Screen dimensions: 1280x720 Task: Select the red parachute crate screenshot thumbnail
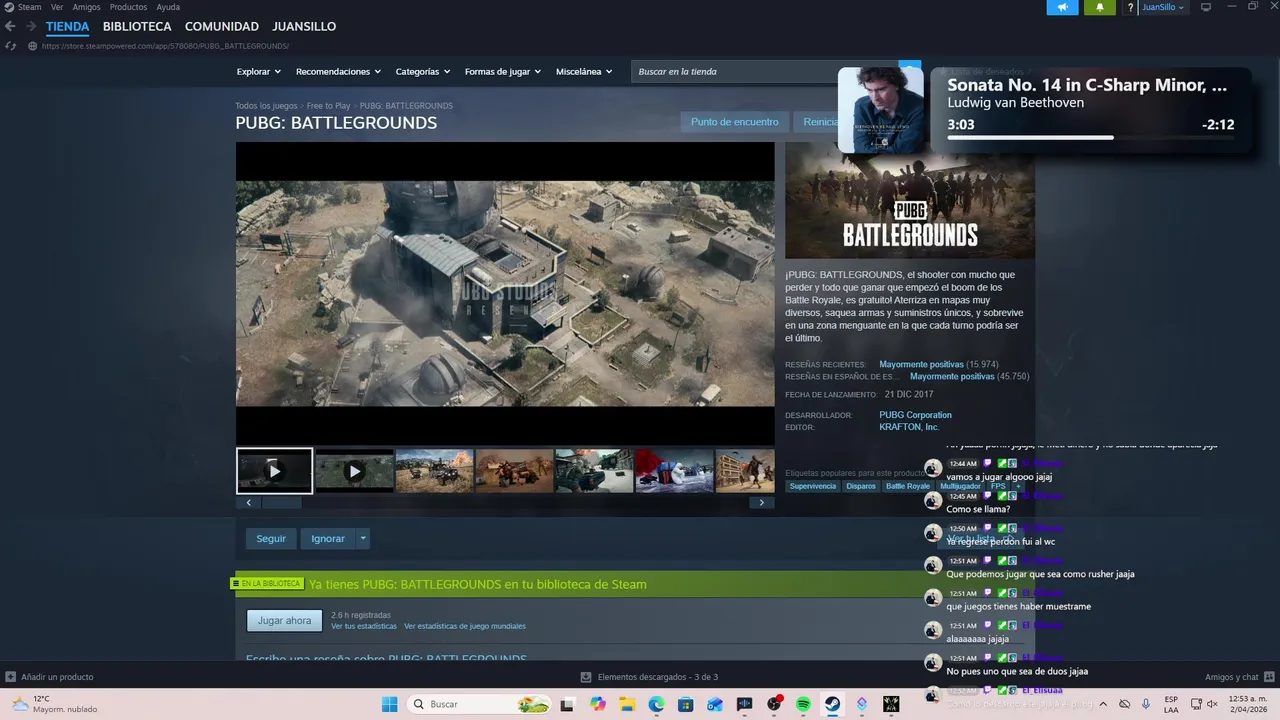coord(674,471)
